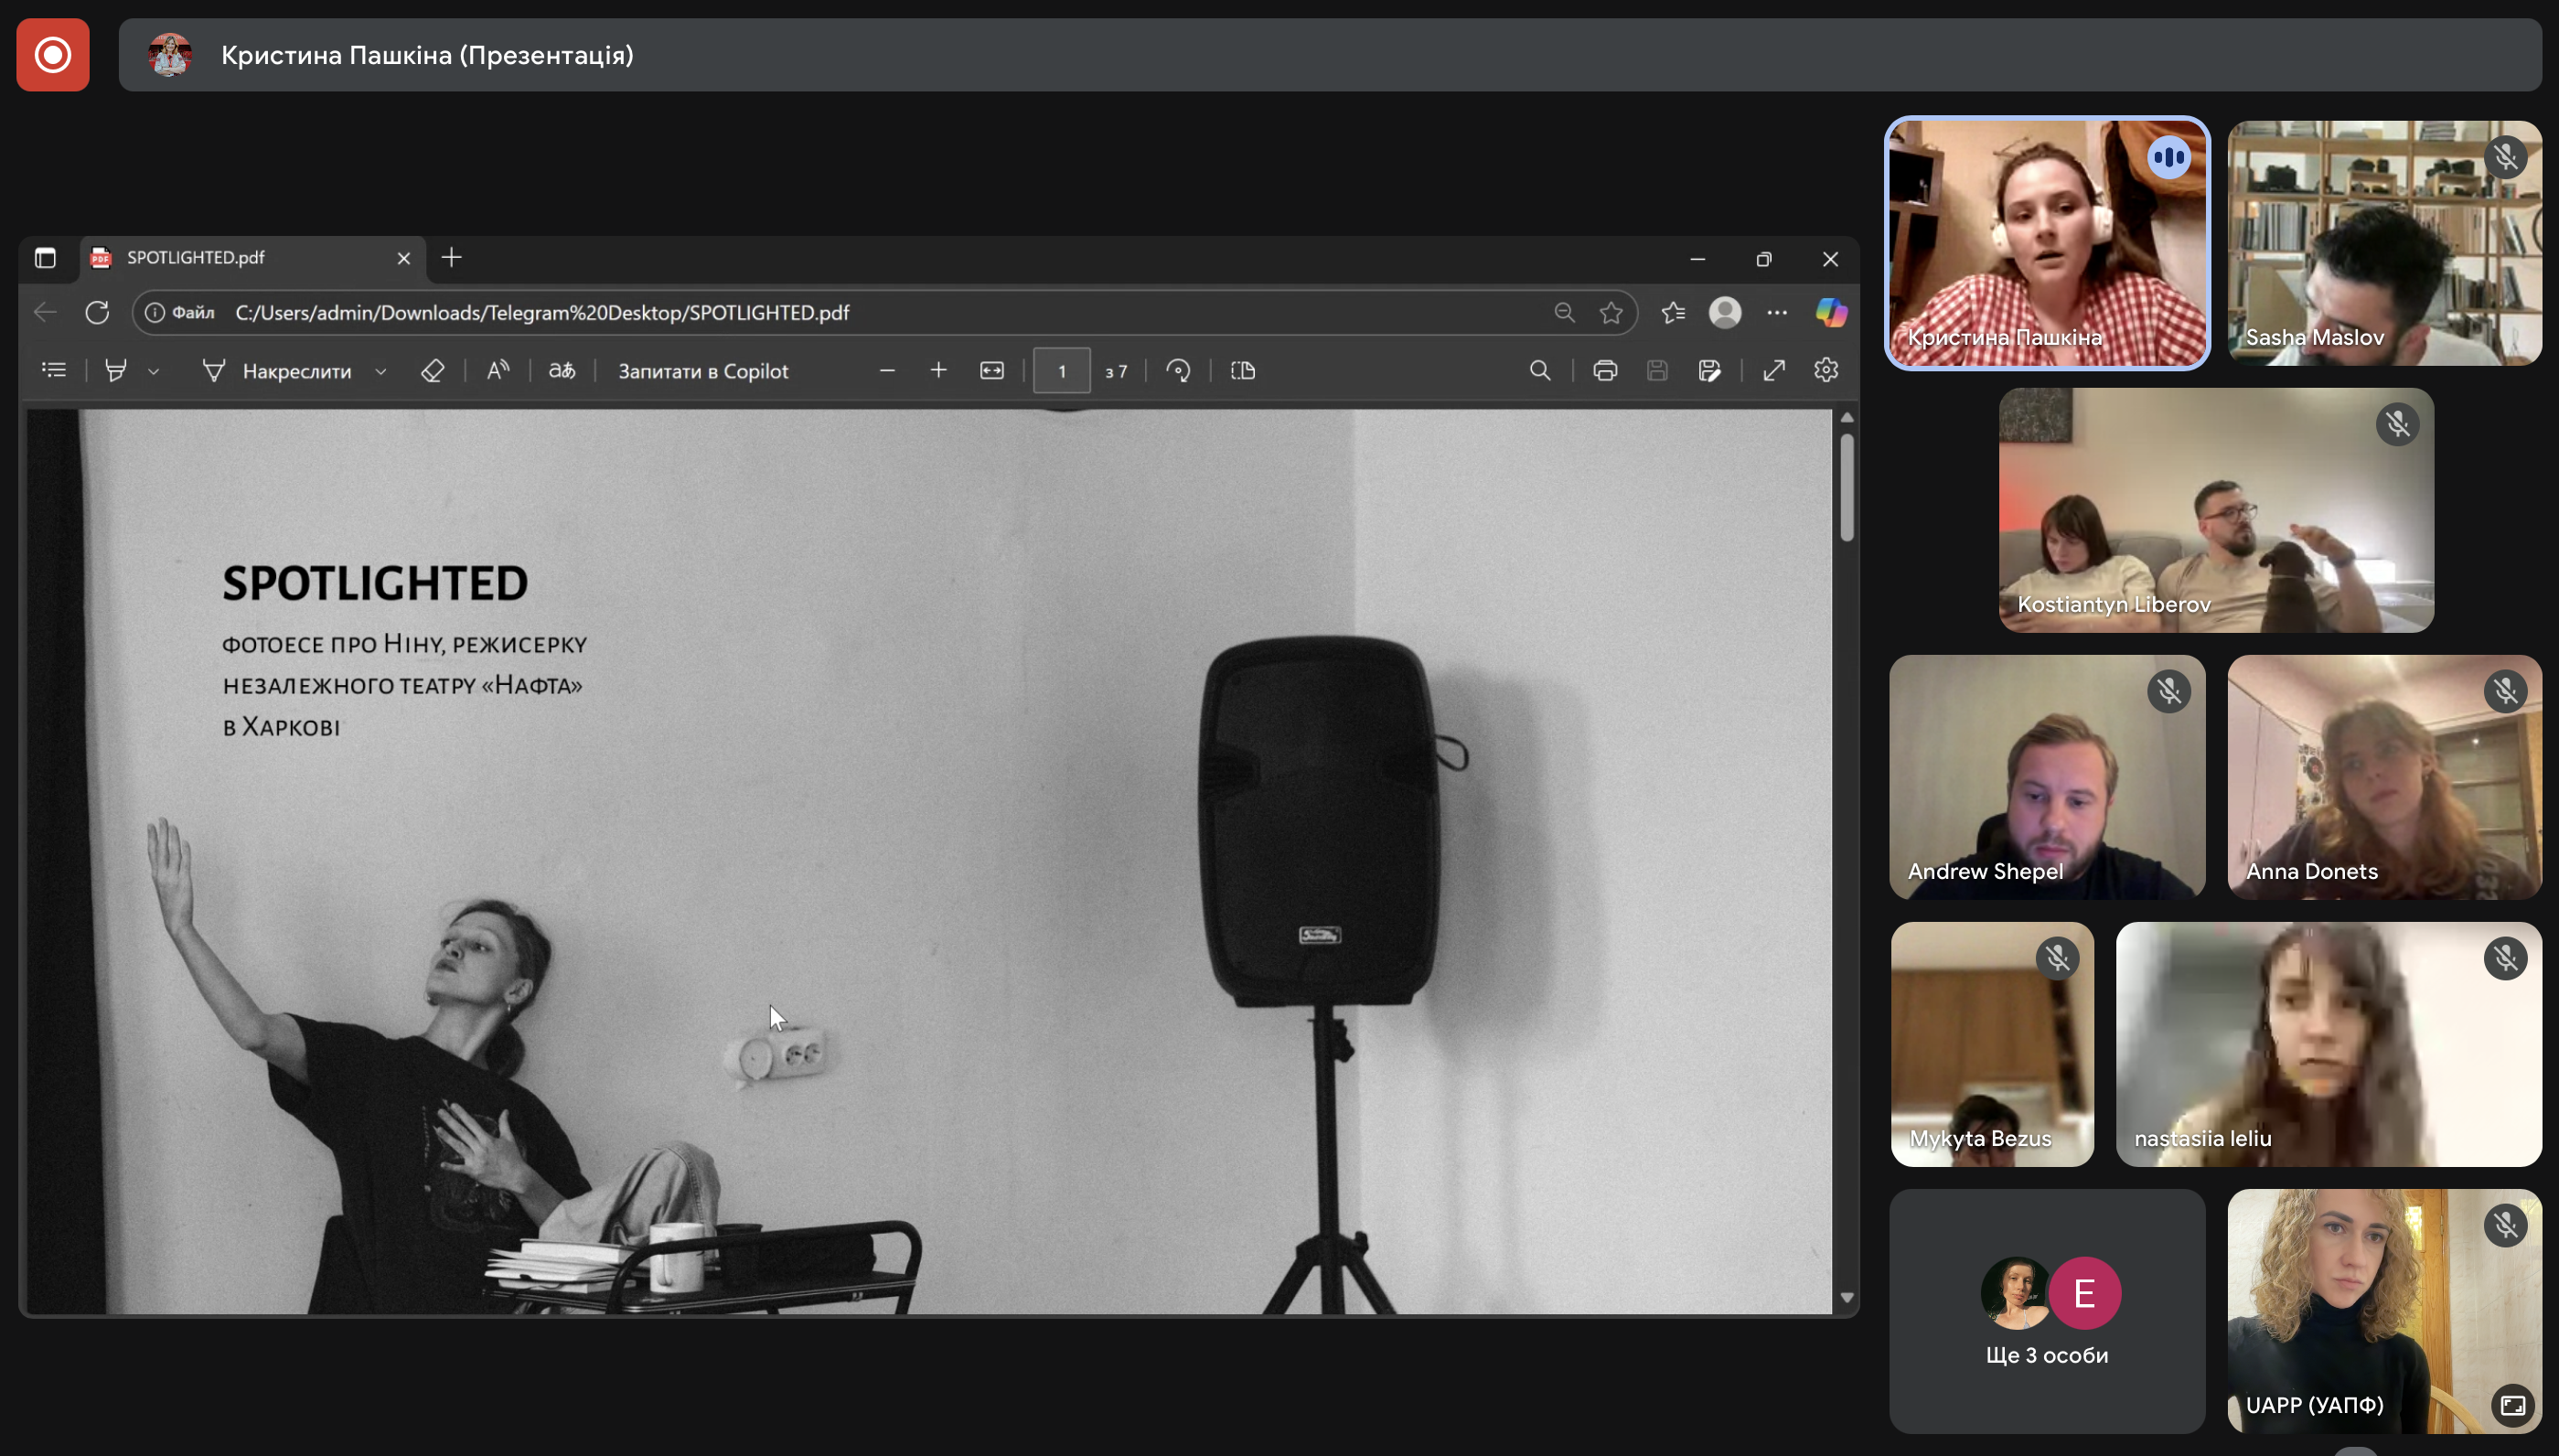Click the page number input field
The width and height of the screenshot is (2559, 1456).
point(1061,371)
